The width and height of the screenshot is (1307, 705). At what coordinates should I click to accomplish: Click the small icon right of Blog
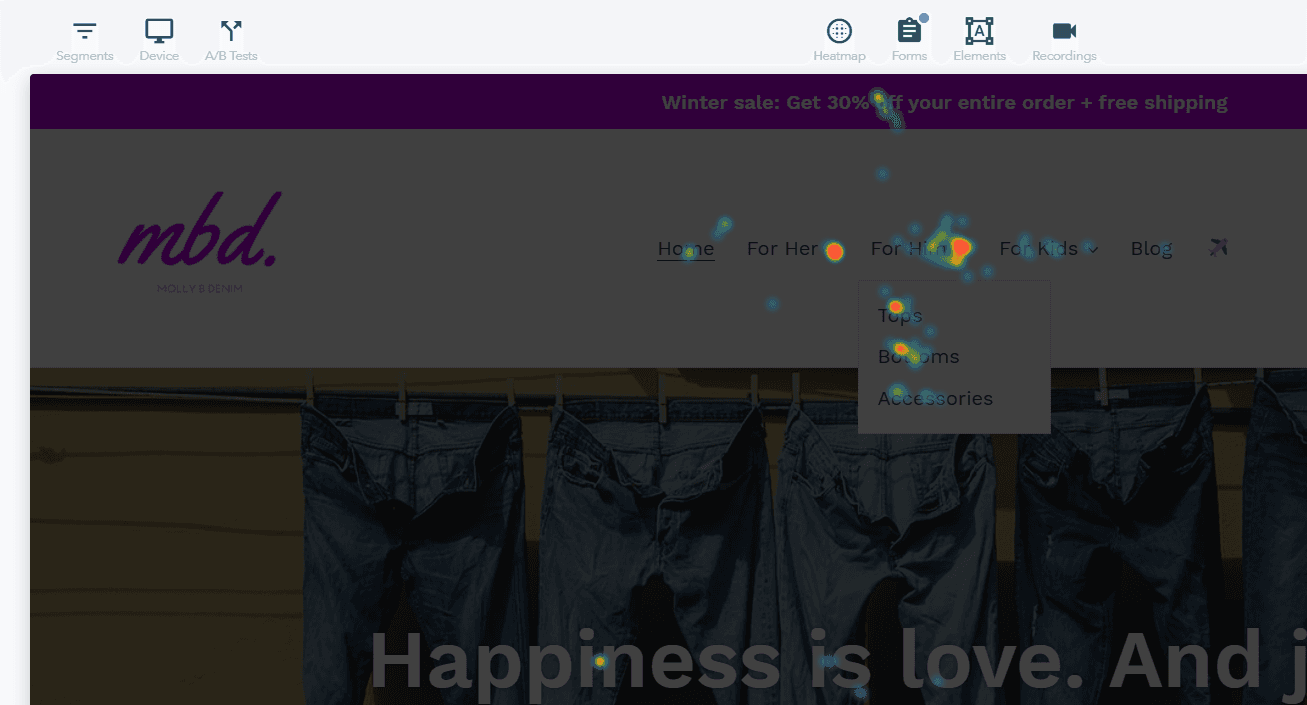point(1217,247)
